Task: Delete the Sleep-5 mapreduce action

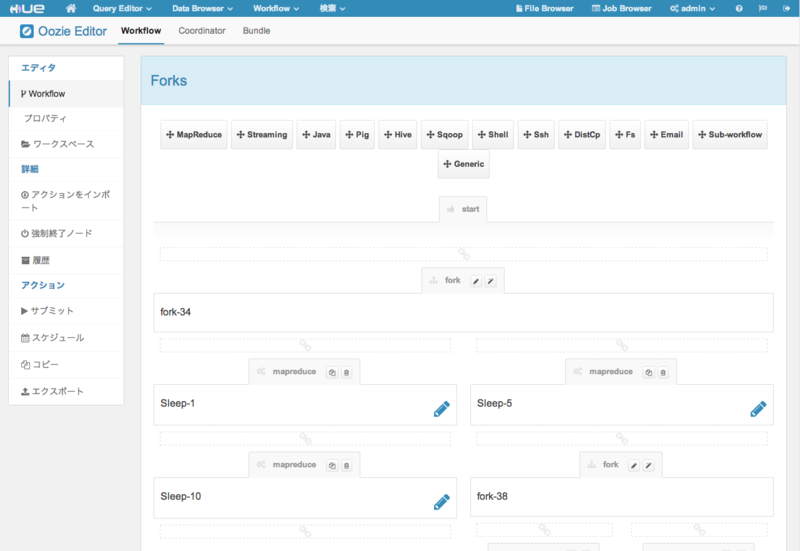Action: (x=663, y=372)
